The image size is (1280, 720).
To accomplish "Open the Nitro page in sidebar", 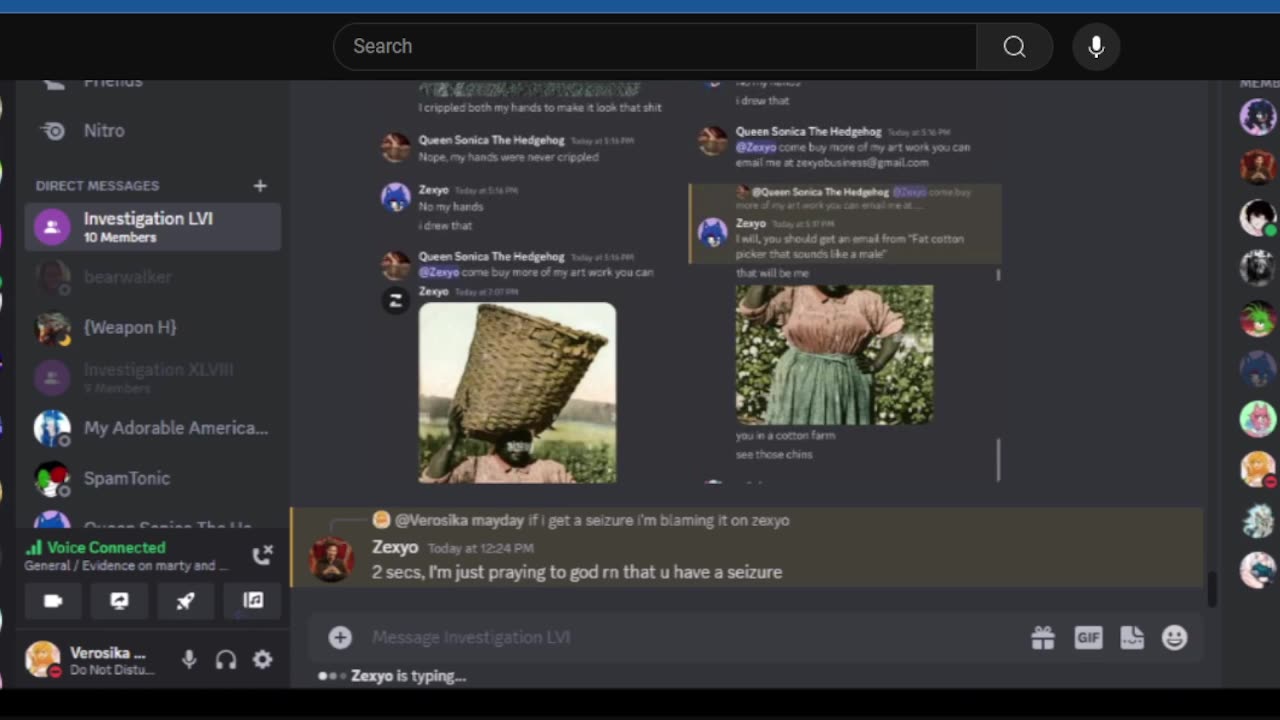I will (152, 131).
